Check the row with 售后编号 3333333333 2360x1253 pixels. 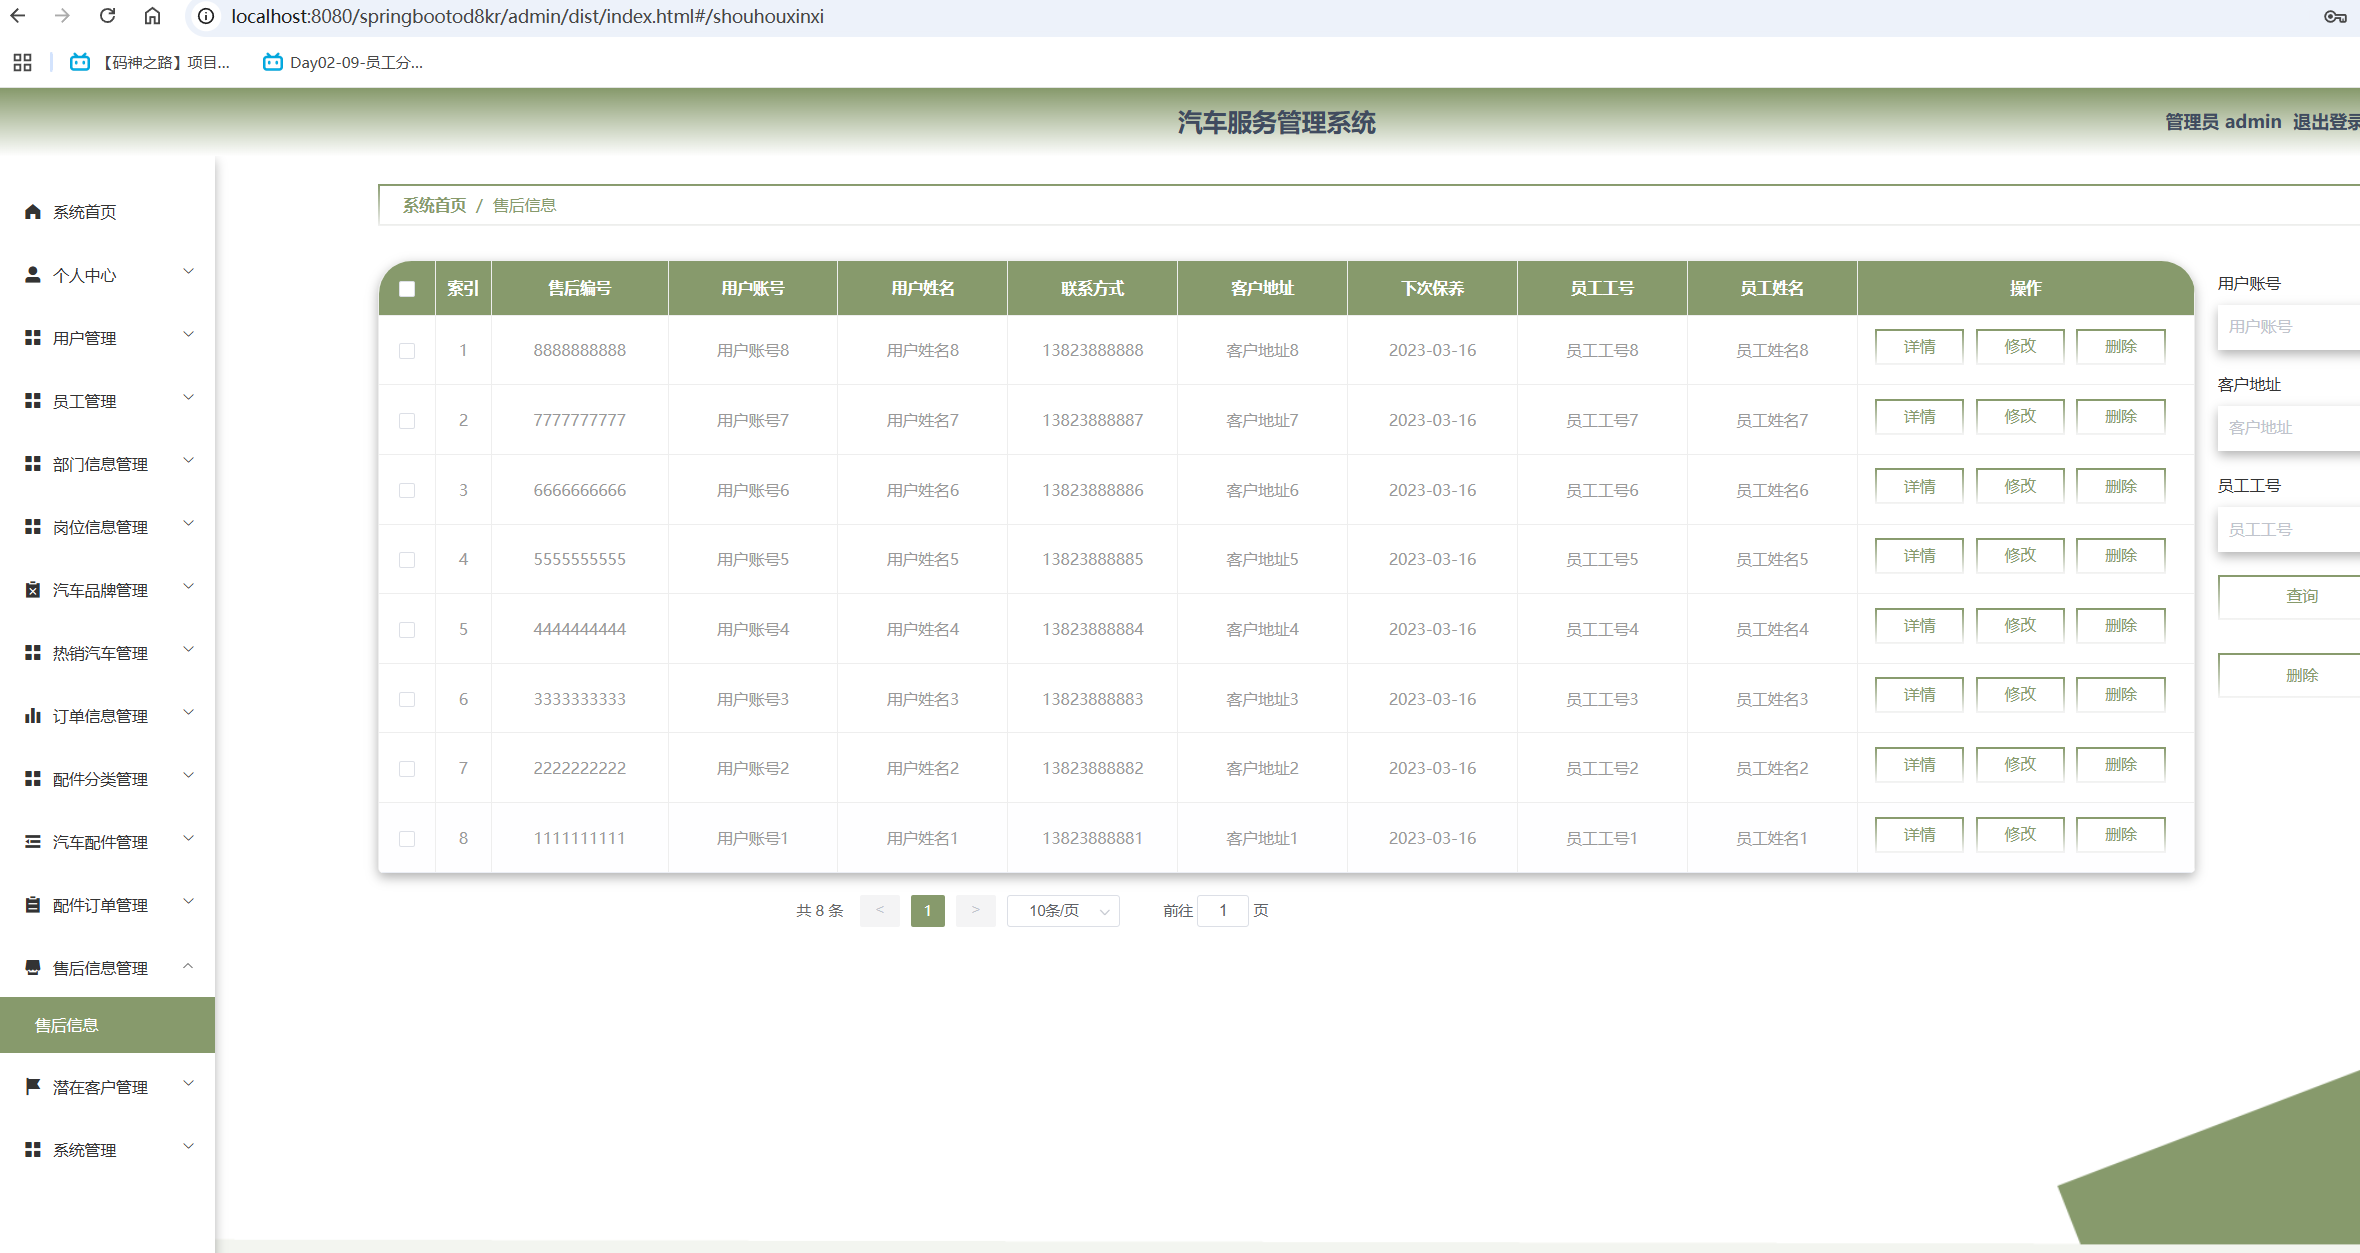tap(407, 699)
